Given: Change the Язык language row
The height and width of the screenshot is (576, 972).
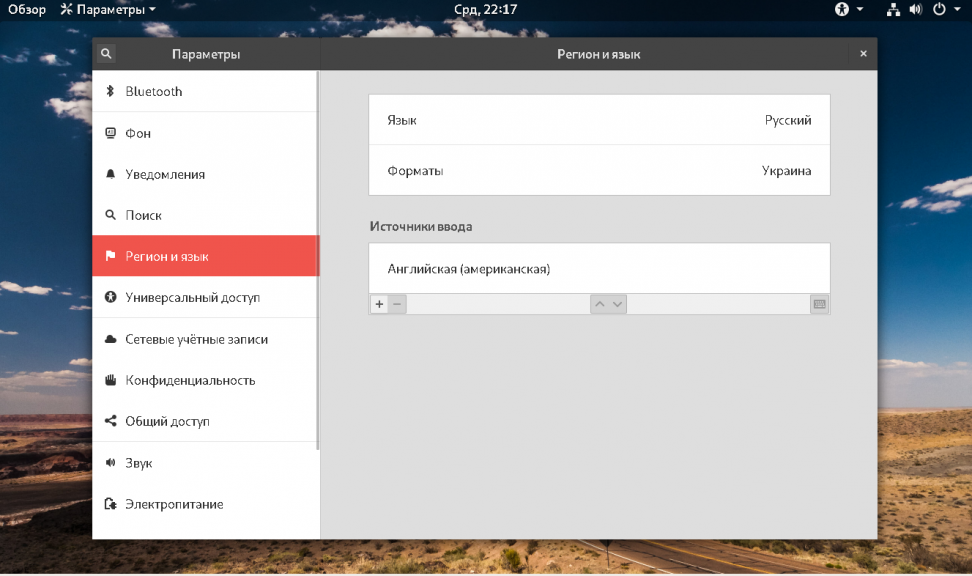Looking at the screenshot, I should [599, 120].
